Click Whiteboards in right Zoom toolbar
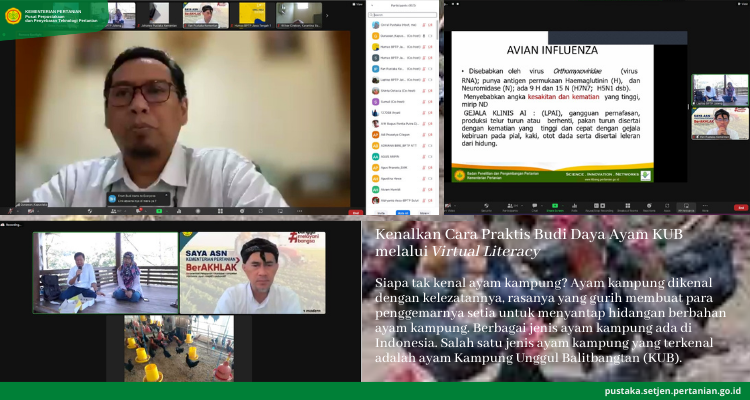Image resolution: width=750 pixels, height=400 pixels. point(686,208)
